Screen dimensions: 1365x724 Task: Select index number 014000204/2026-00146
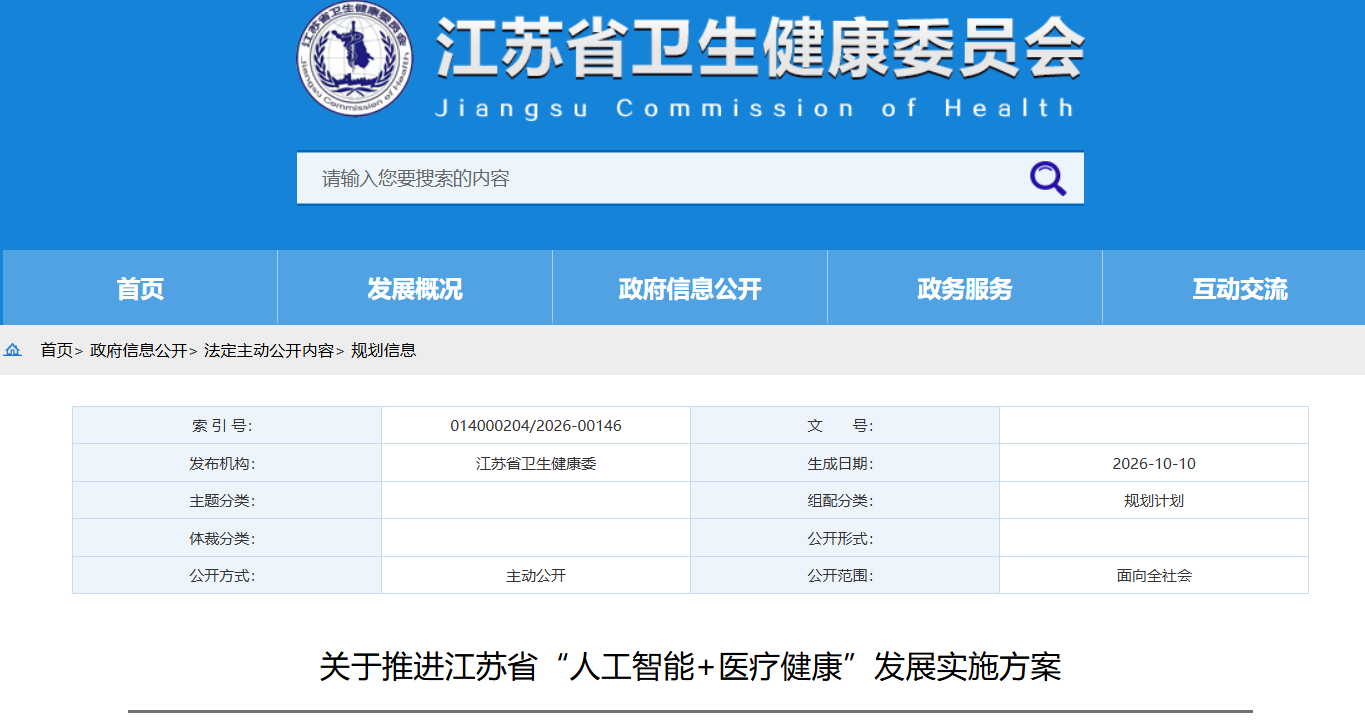(536, 426)
